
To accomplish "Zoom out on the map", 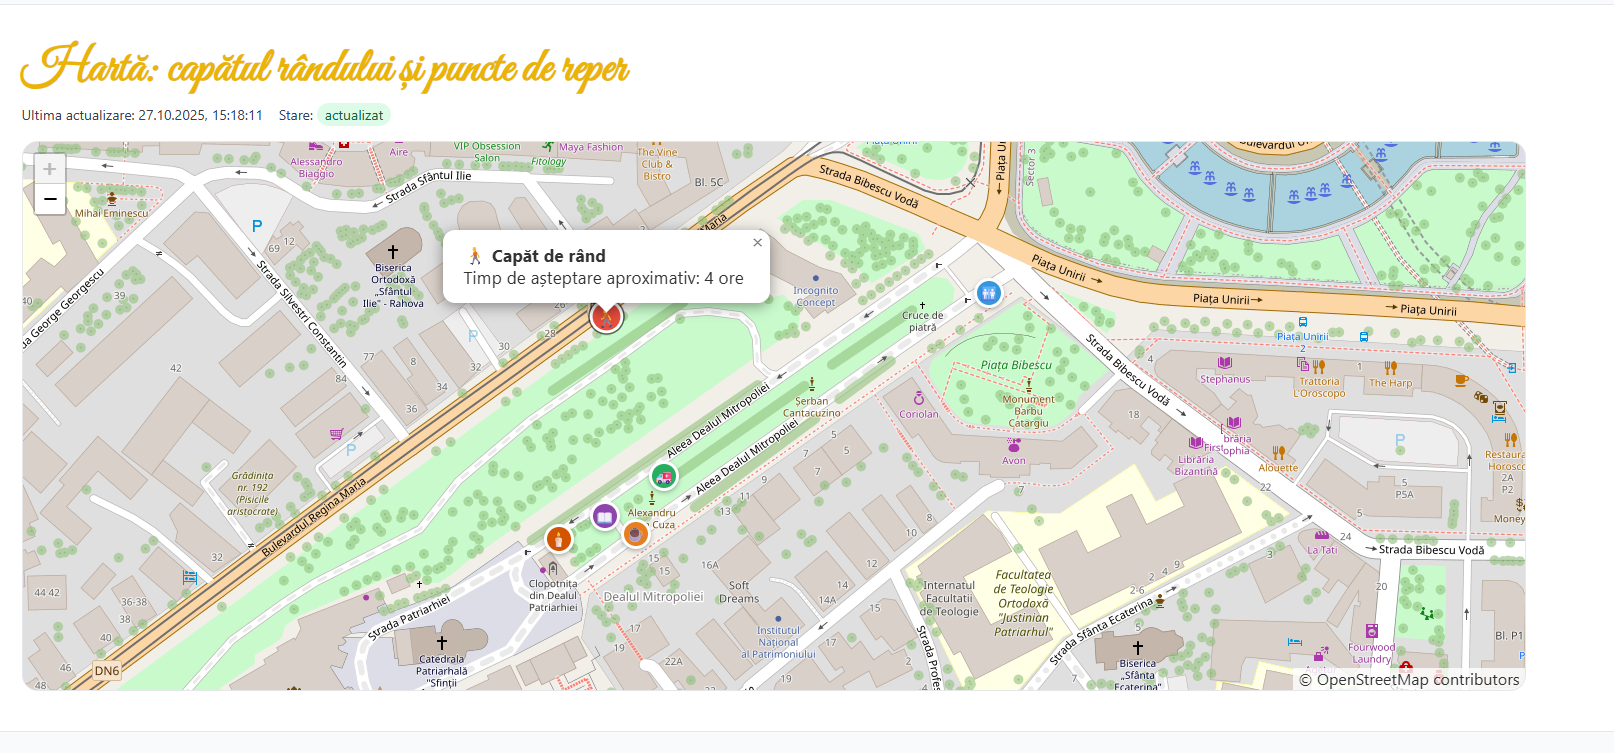I will [50, 200].
